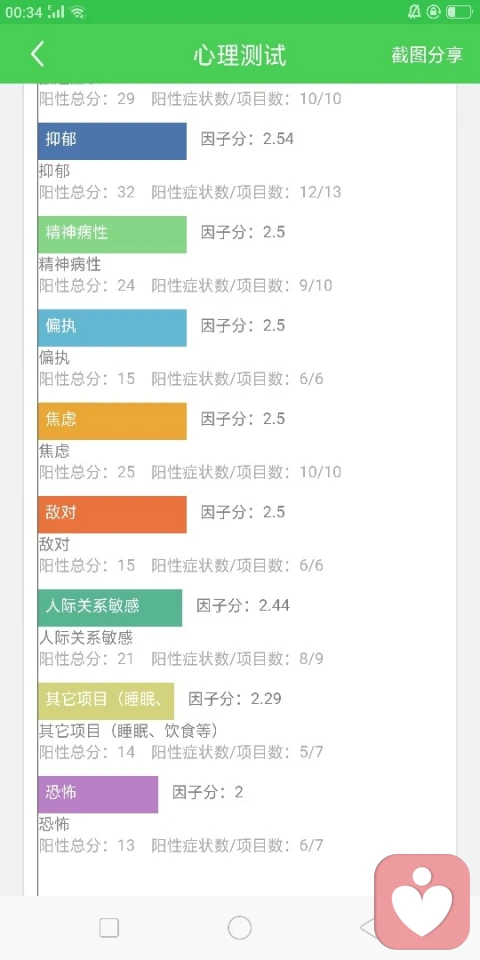Tap the 抑郁 因子分 2.54 score text

click(247, 139)
